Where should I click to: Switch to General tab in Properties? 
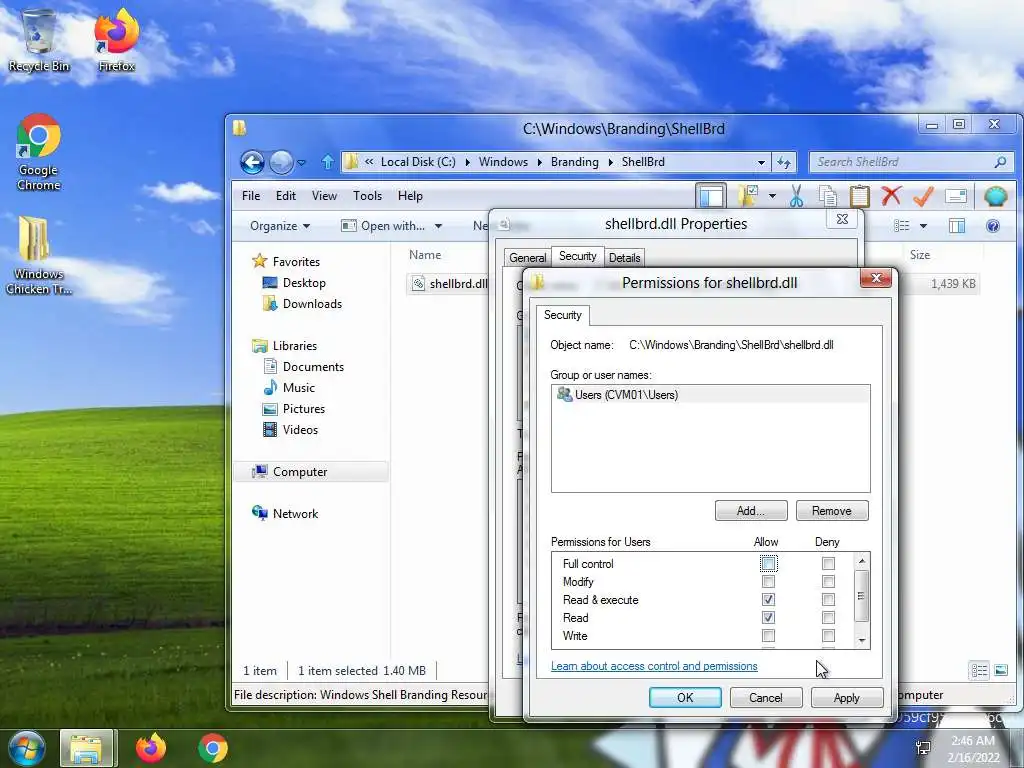[x=528, y=258]
